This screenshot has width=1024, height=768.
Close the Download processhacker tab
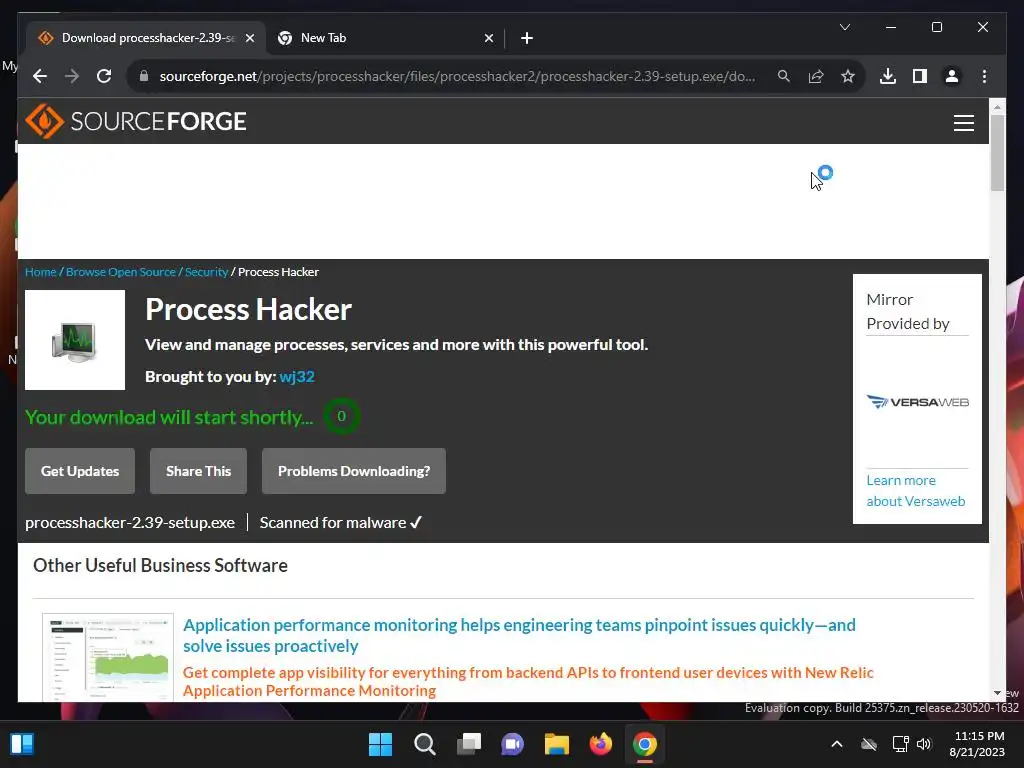(249, 38)
